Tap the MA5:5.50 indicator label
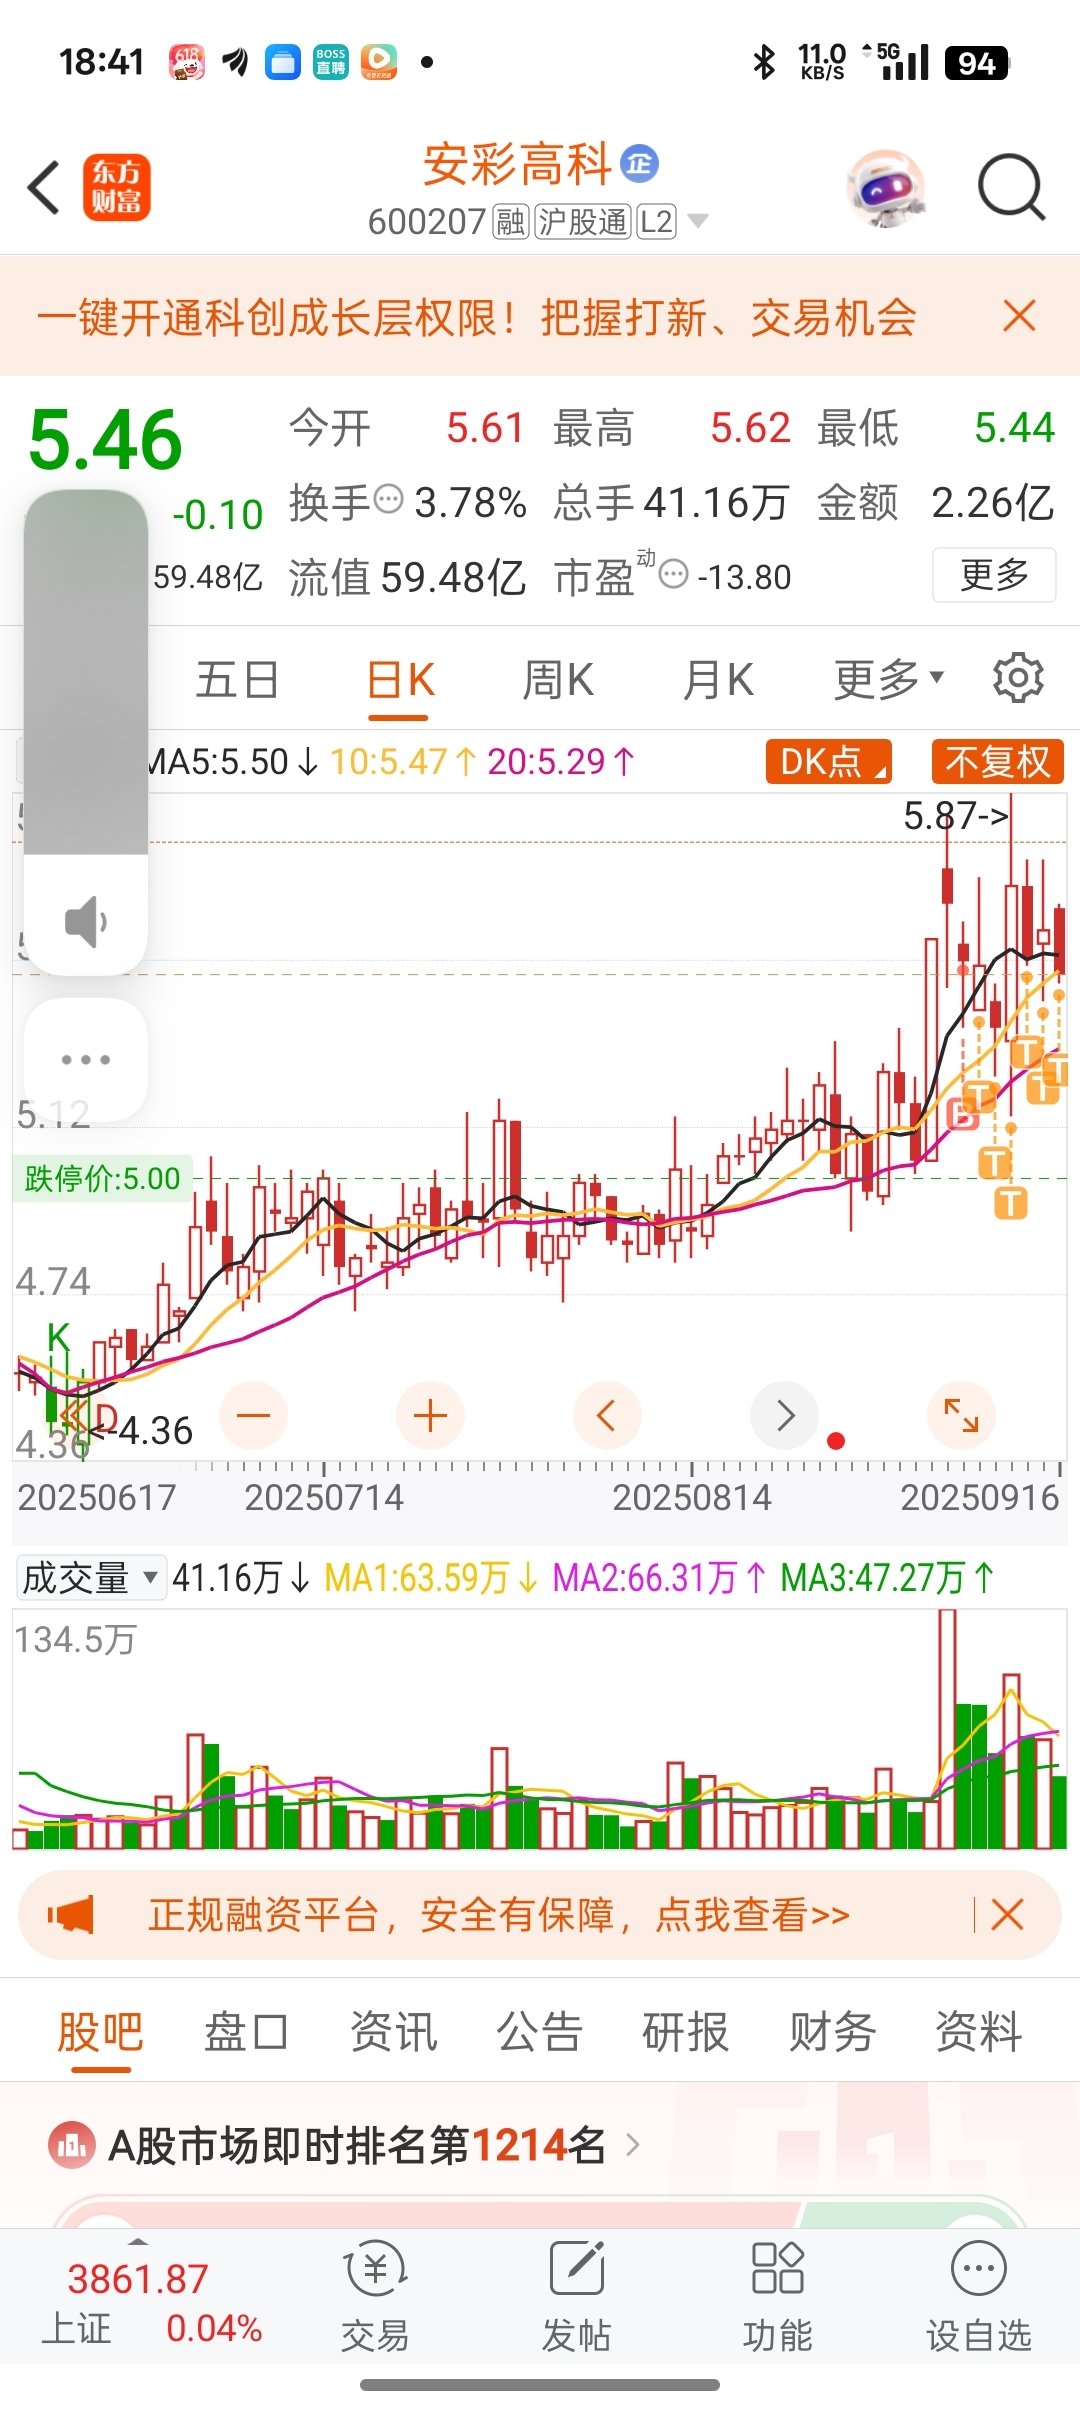 pyautogui.click(x=230, y=762)
